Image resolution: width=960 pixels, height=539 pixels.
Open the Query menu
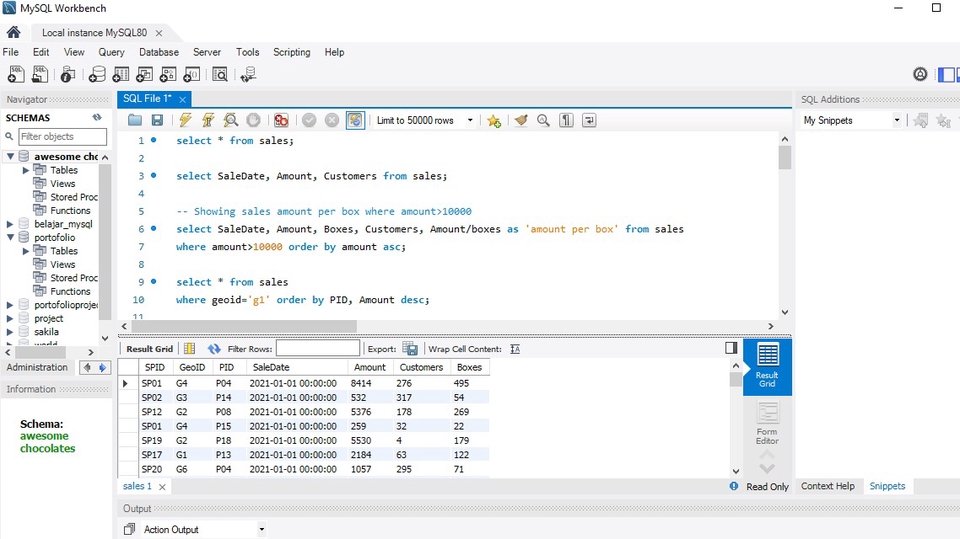coord(111,52)
